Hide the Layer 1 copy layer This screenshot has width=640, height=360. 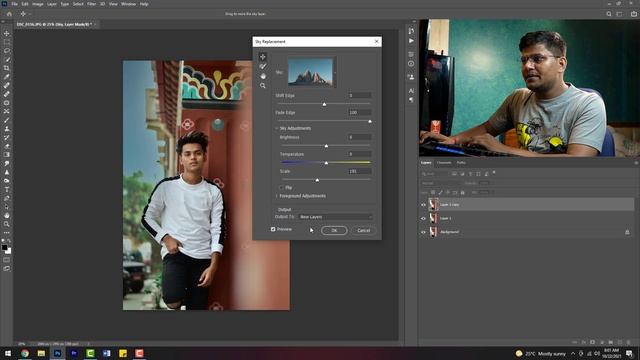(423, 204)
